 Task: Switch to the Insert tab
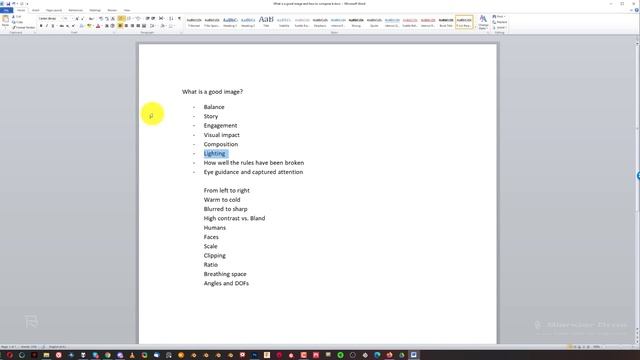[36, 10]
